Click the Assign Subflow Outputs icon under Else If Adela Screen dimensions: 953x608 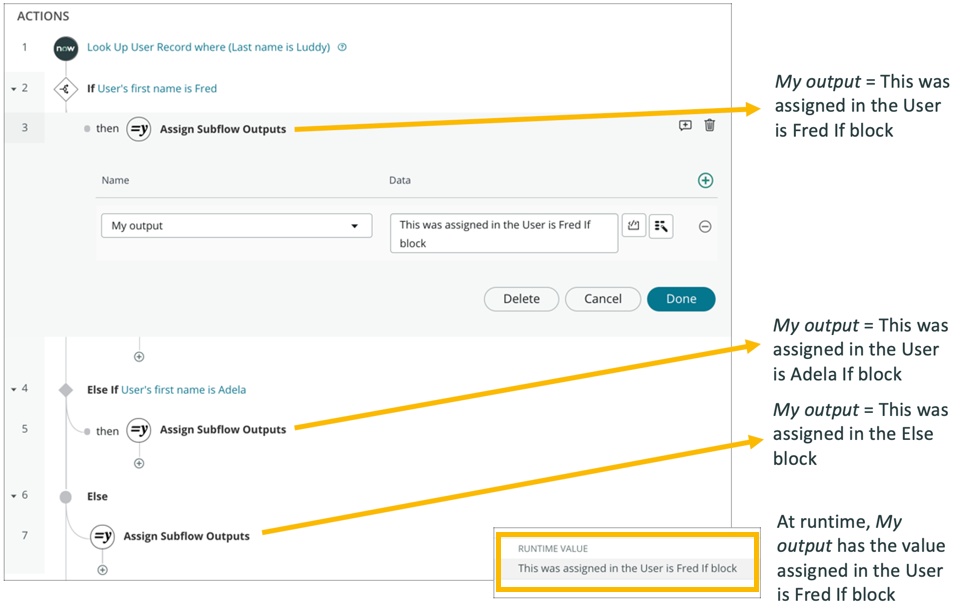pos(138,430)
